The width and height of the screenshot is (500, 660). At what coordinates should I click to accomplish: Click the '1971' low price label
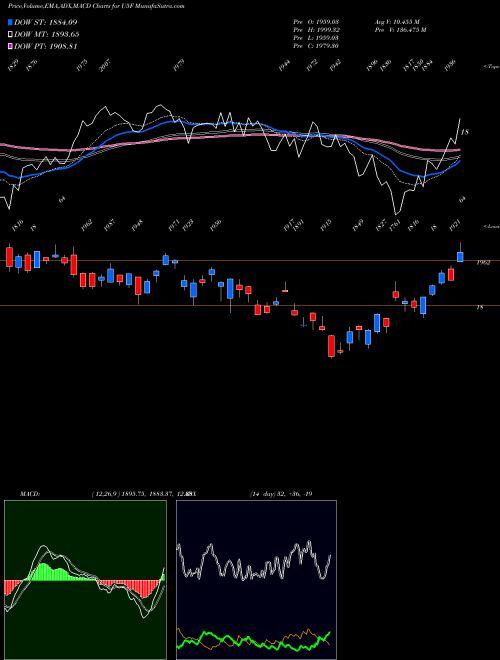point(173,225)
